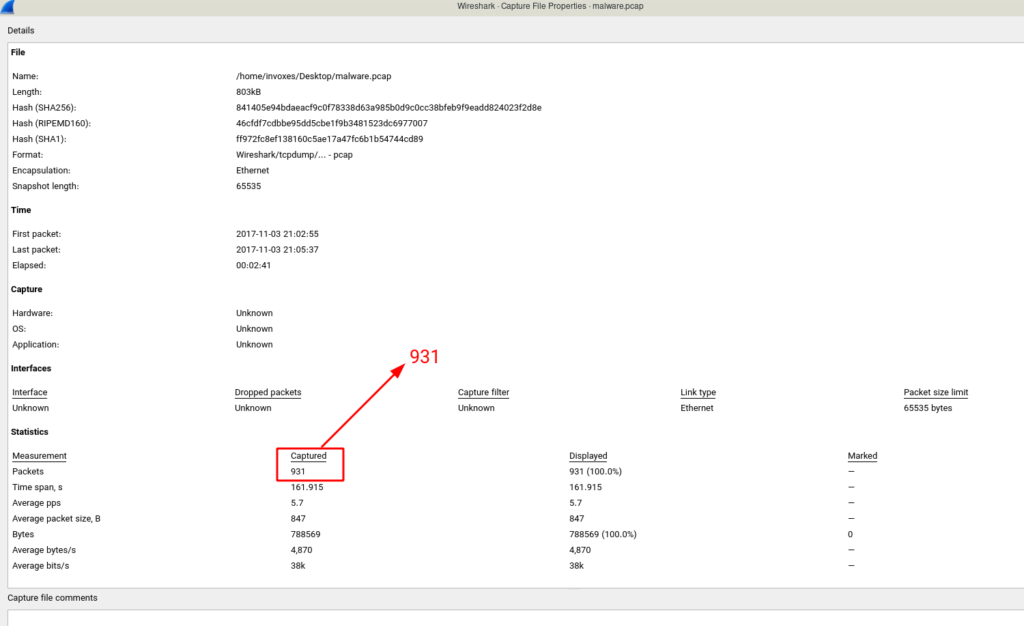
Task: Click the captured packets count 931
Action: point(298,471)
